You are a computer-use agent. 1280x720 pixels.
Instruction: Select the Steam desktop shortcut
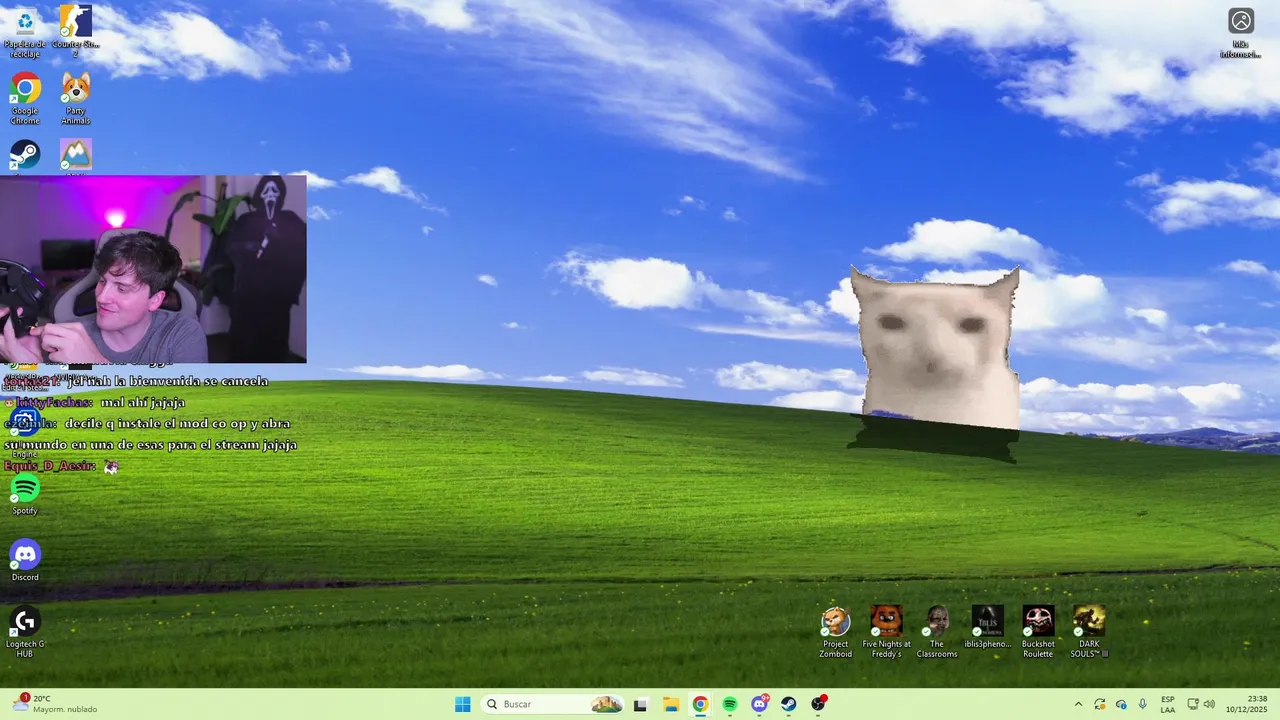tap(24, 155)
